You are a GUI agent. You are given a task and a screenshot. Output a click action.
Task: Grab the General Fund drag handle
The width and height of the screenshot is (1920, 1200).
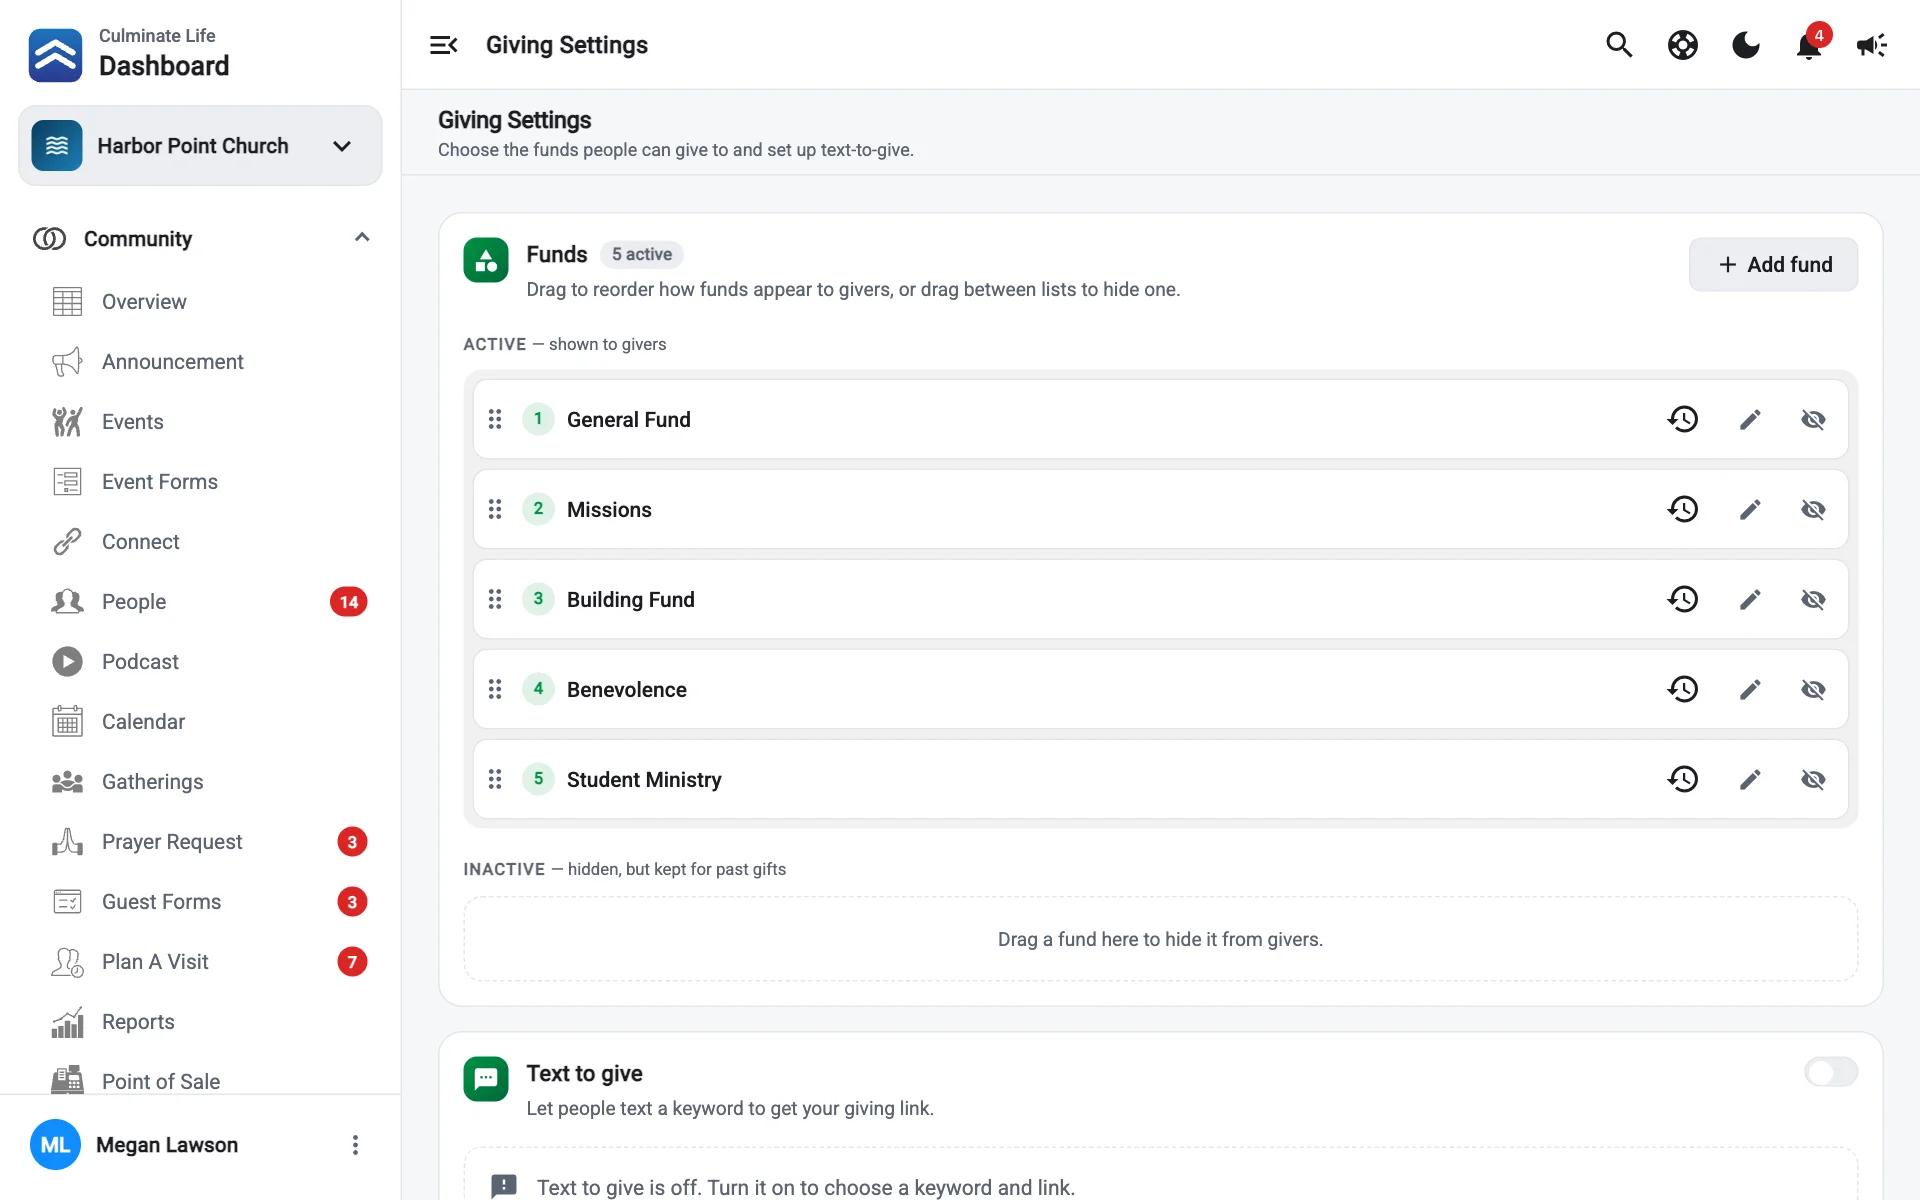495,419
